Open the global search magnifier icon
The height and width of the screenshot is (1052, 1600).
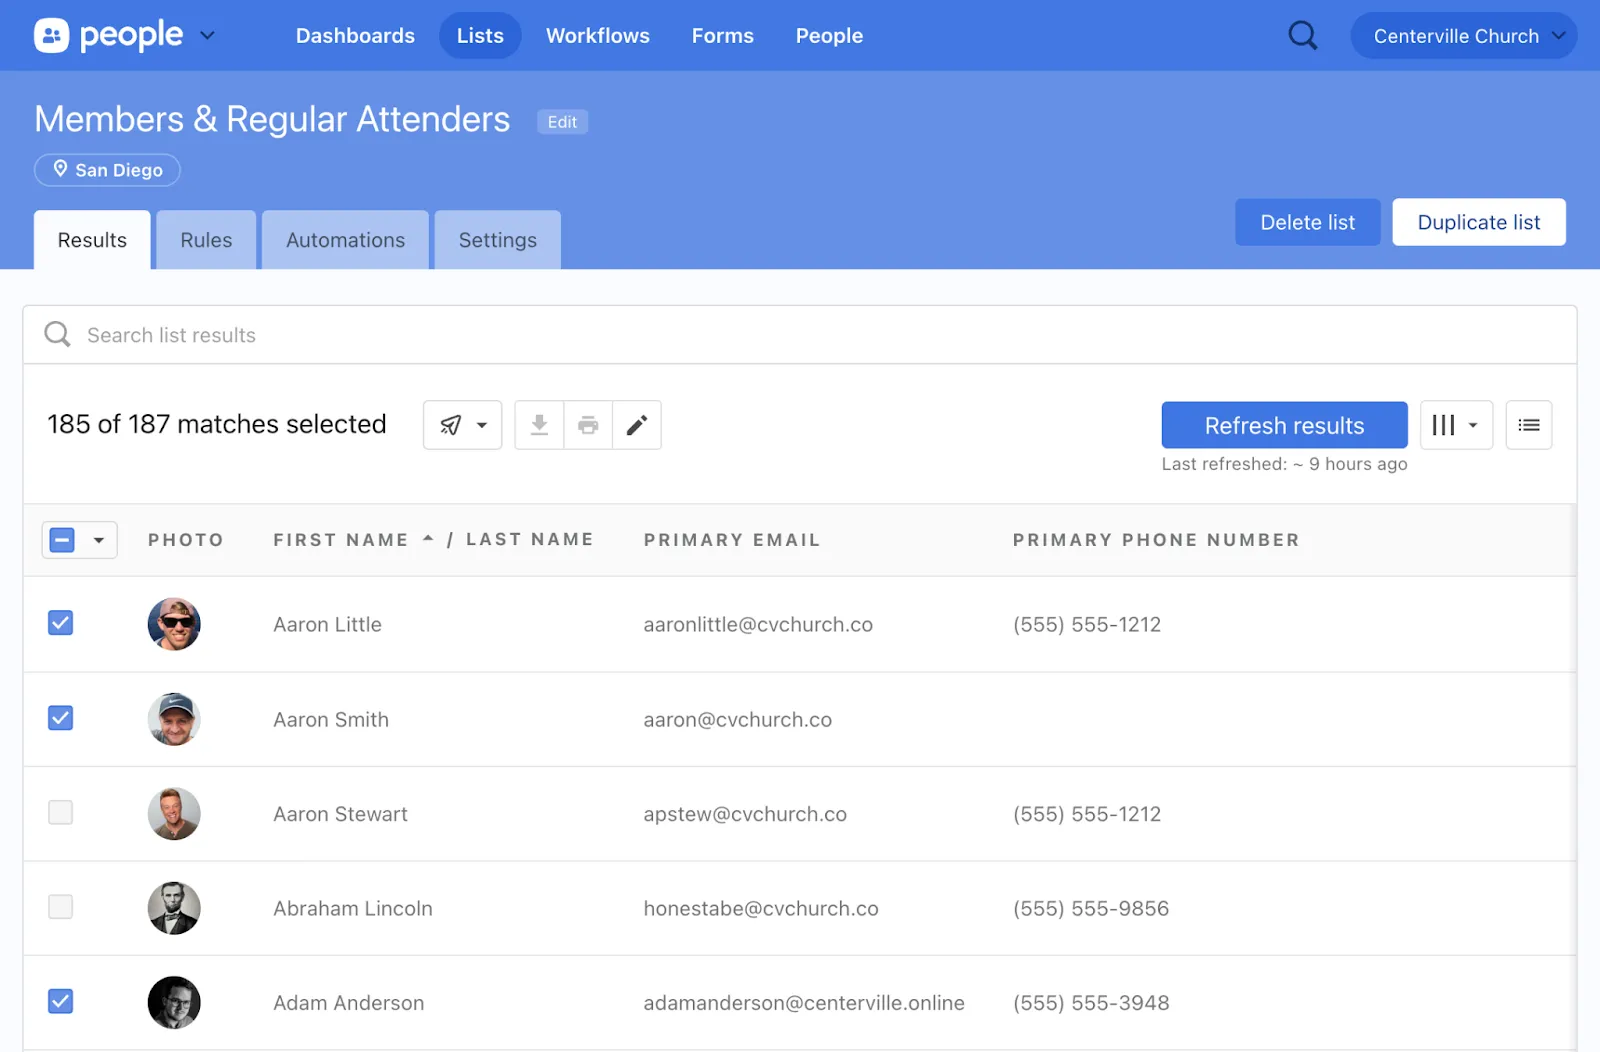[1302, 36]
